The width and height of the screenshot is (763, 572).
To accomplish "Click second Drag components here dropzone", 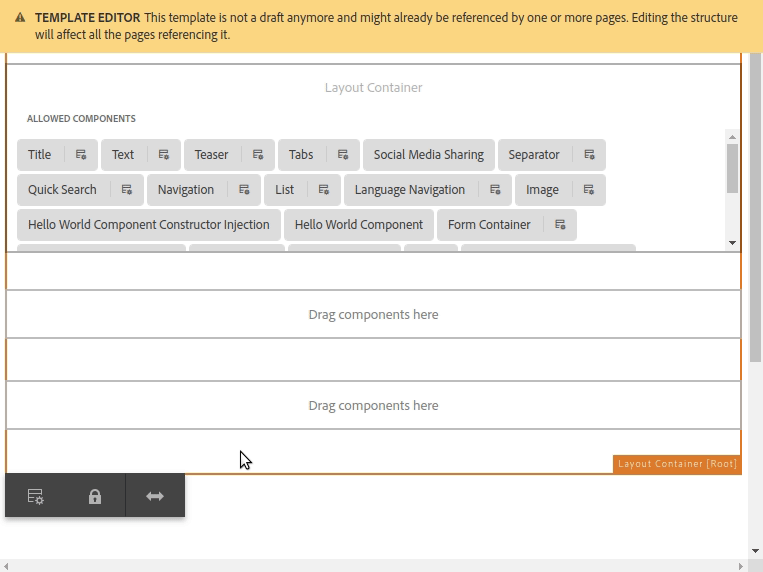I will pyautogui.click(x=373, y=405).
